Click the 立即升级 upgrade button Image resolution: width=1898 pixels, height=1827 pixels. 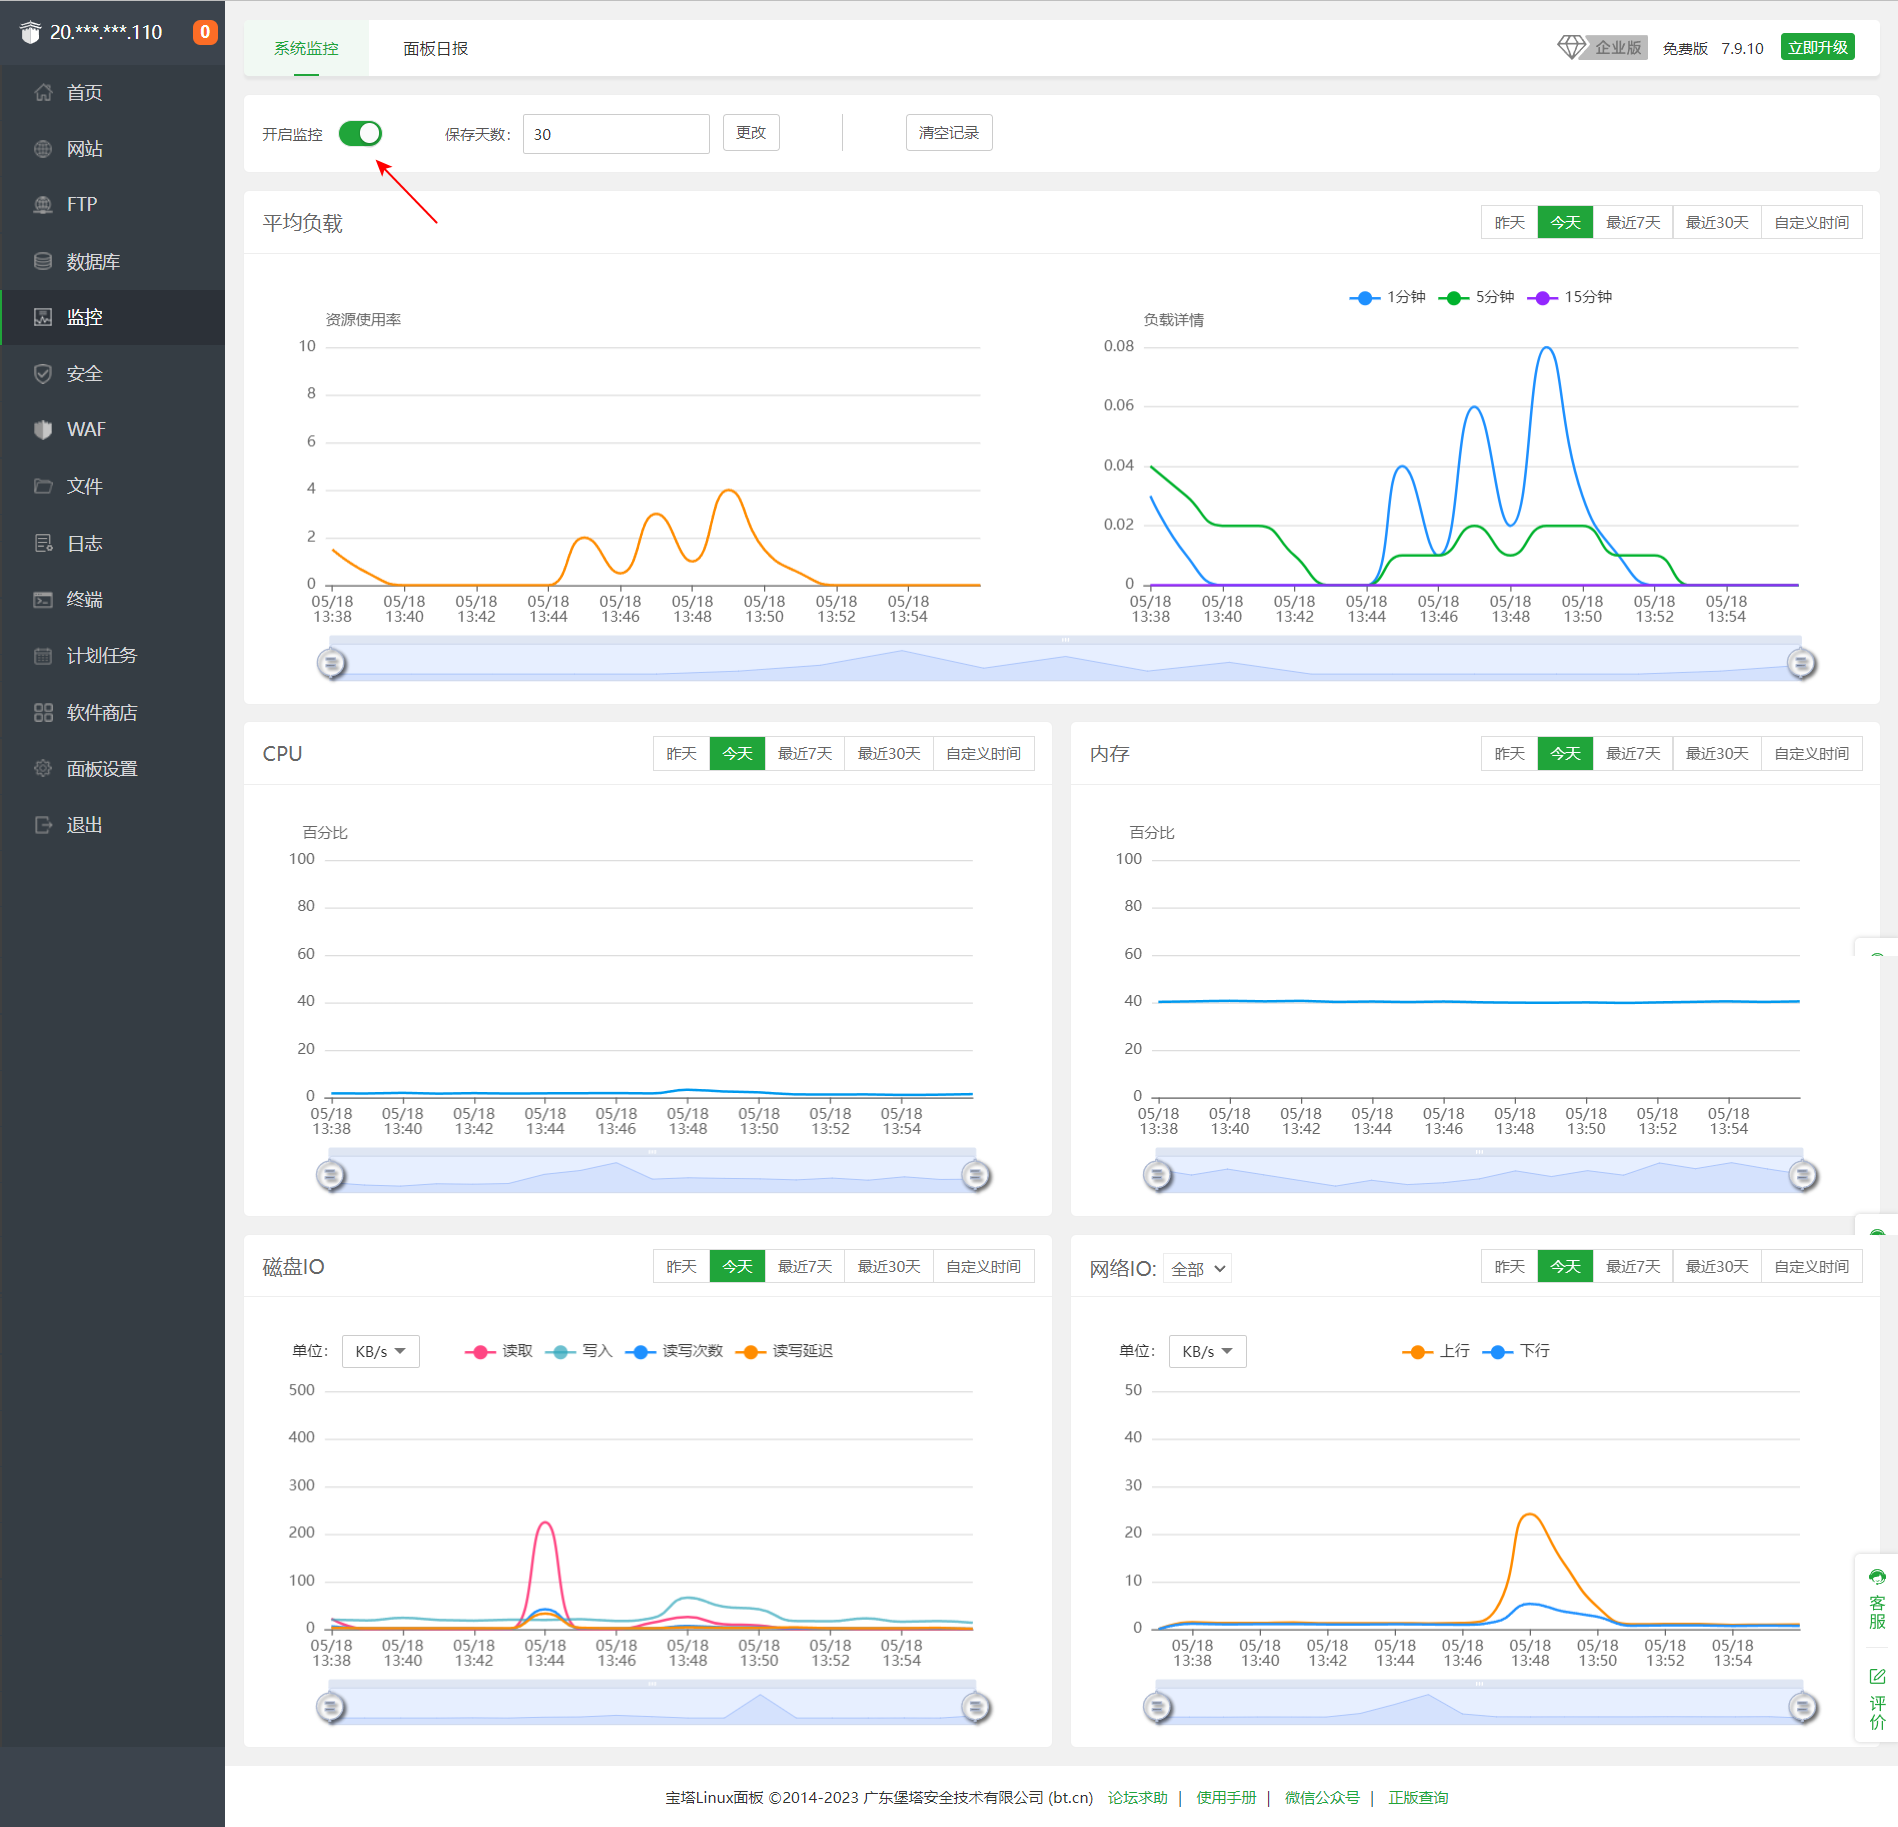(1817, 47)
